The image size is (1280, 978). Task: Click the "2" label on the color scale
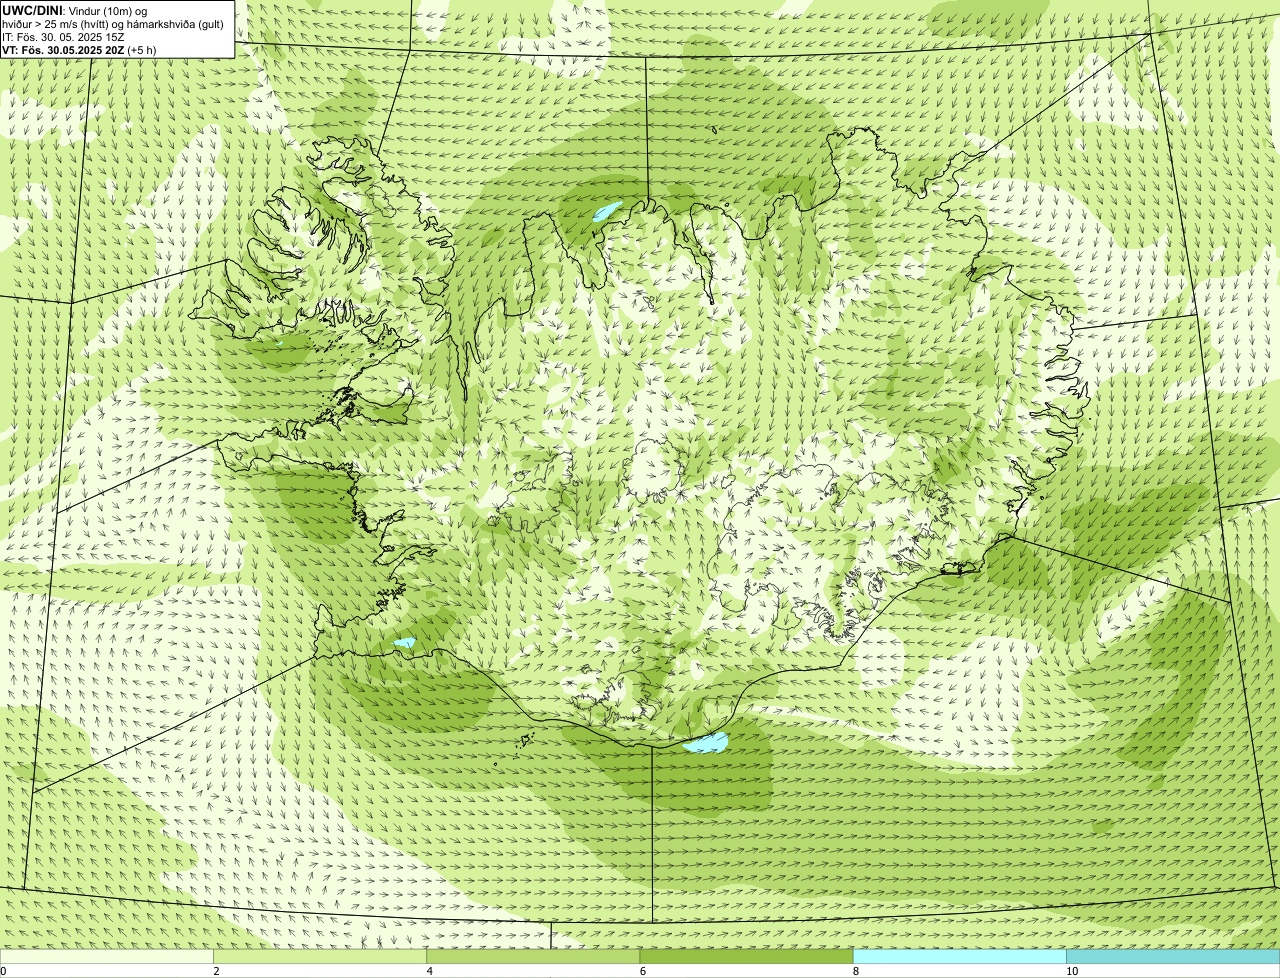217,971
